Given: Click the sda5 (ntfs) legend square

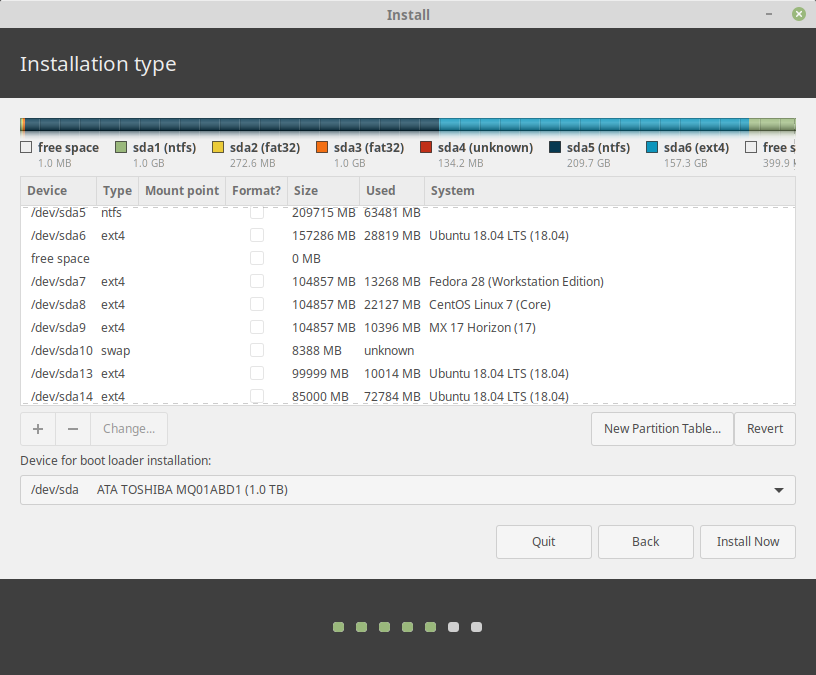Looking at the screenshot, I should tap(553, 146).
